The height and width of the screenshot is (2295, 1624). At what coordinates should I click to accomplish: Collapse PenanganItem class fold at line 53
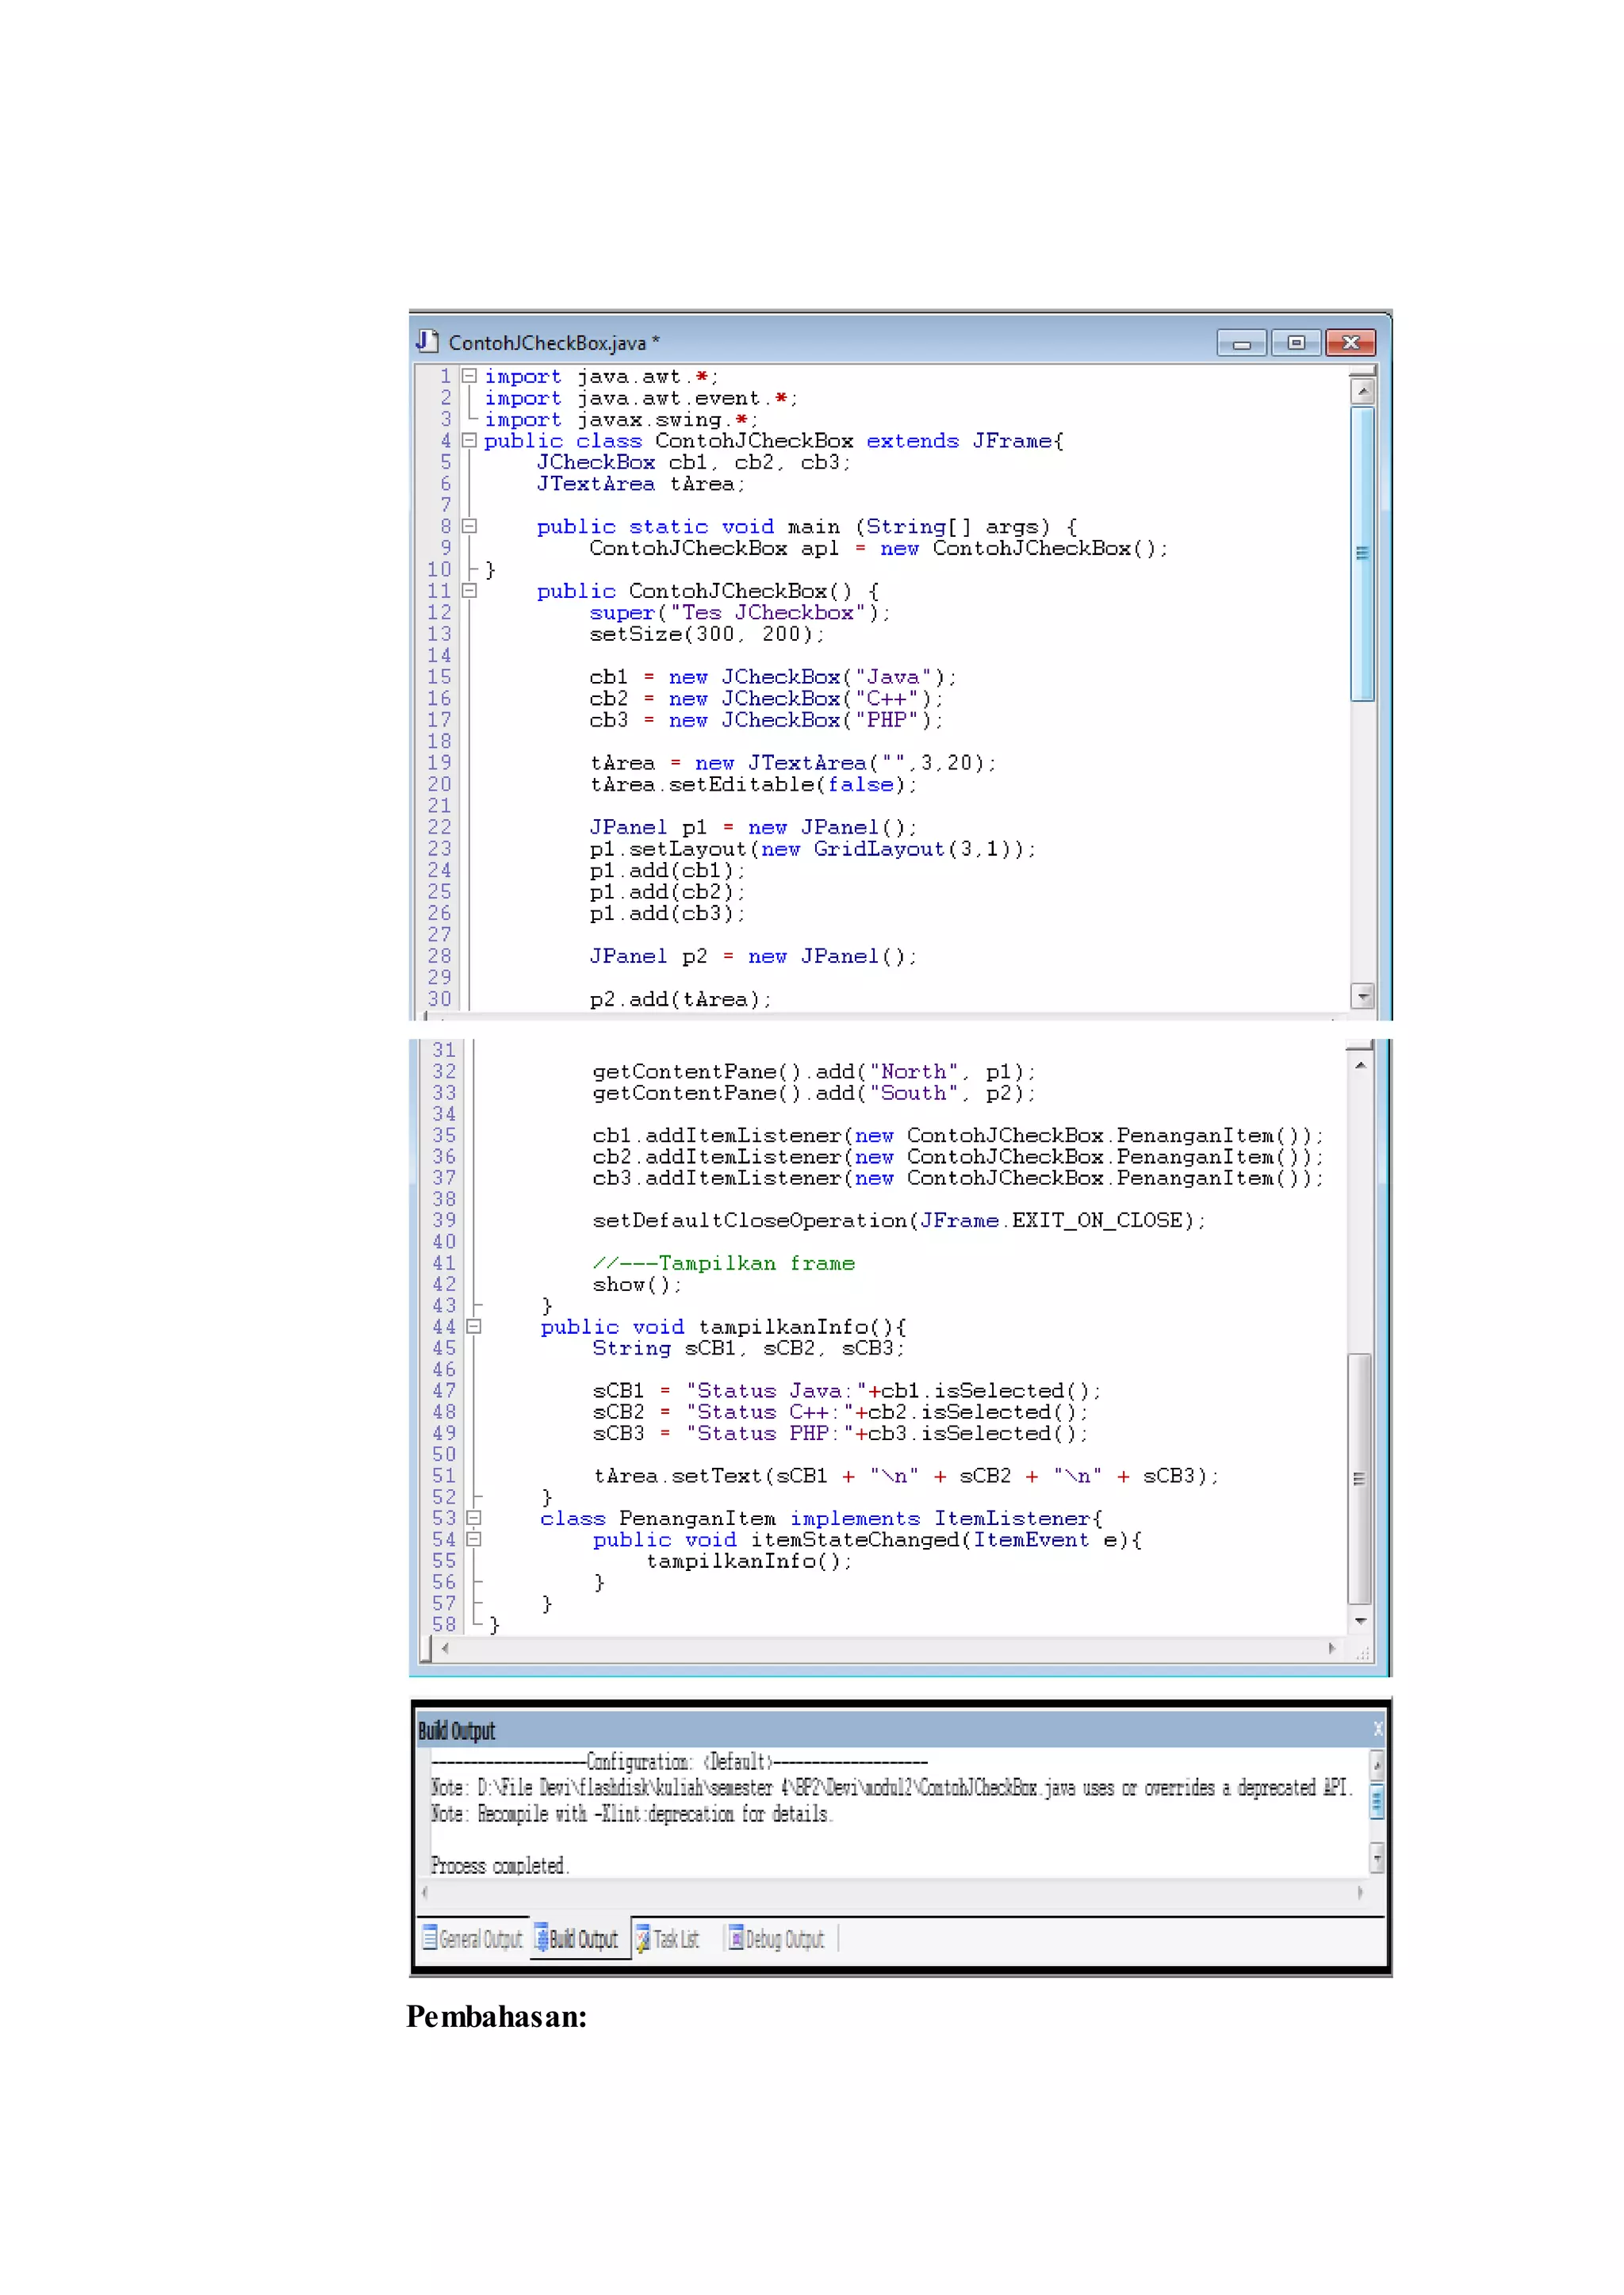tap(474, 1518)
